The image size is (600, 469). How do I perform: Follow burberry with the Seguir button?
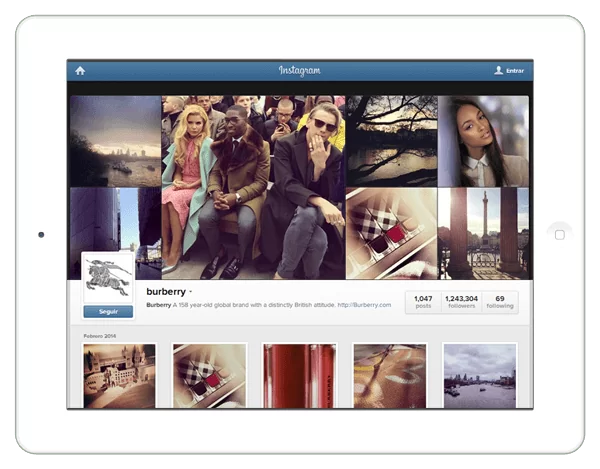pos(108,312)
